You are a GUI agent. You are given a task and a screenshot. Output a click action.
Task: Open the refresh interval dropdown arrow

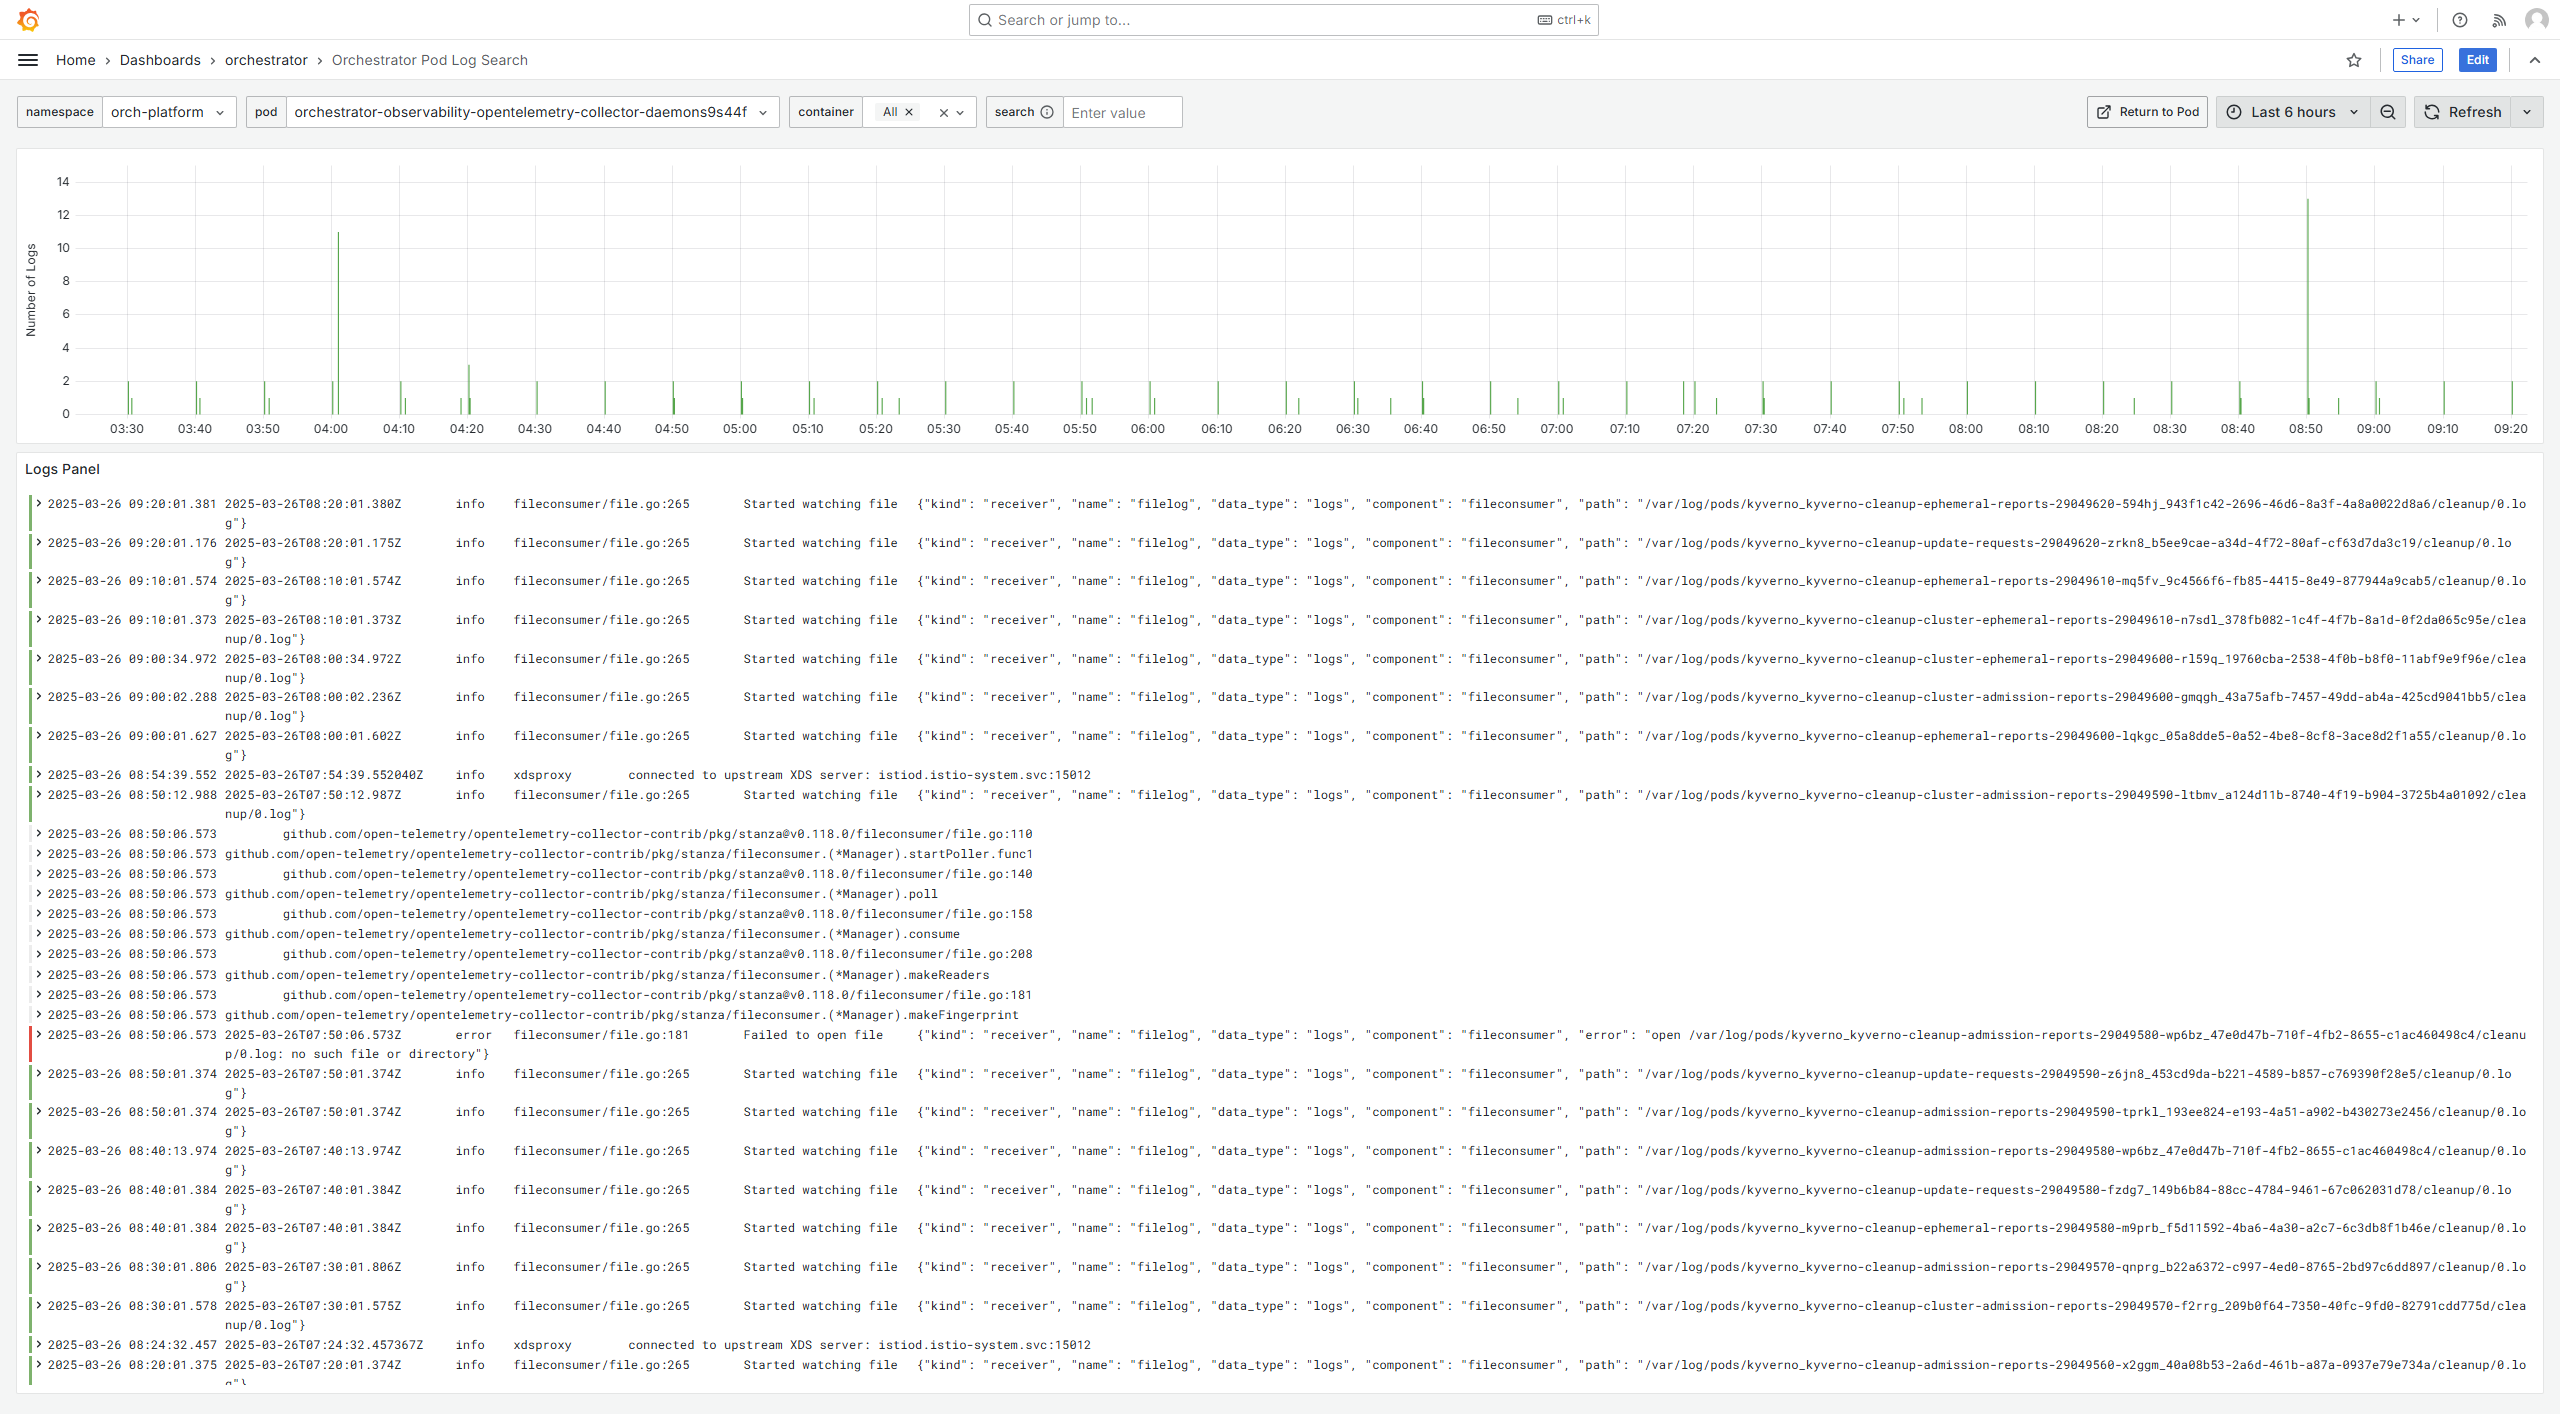click(x=2527, y=112)
